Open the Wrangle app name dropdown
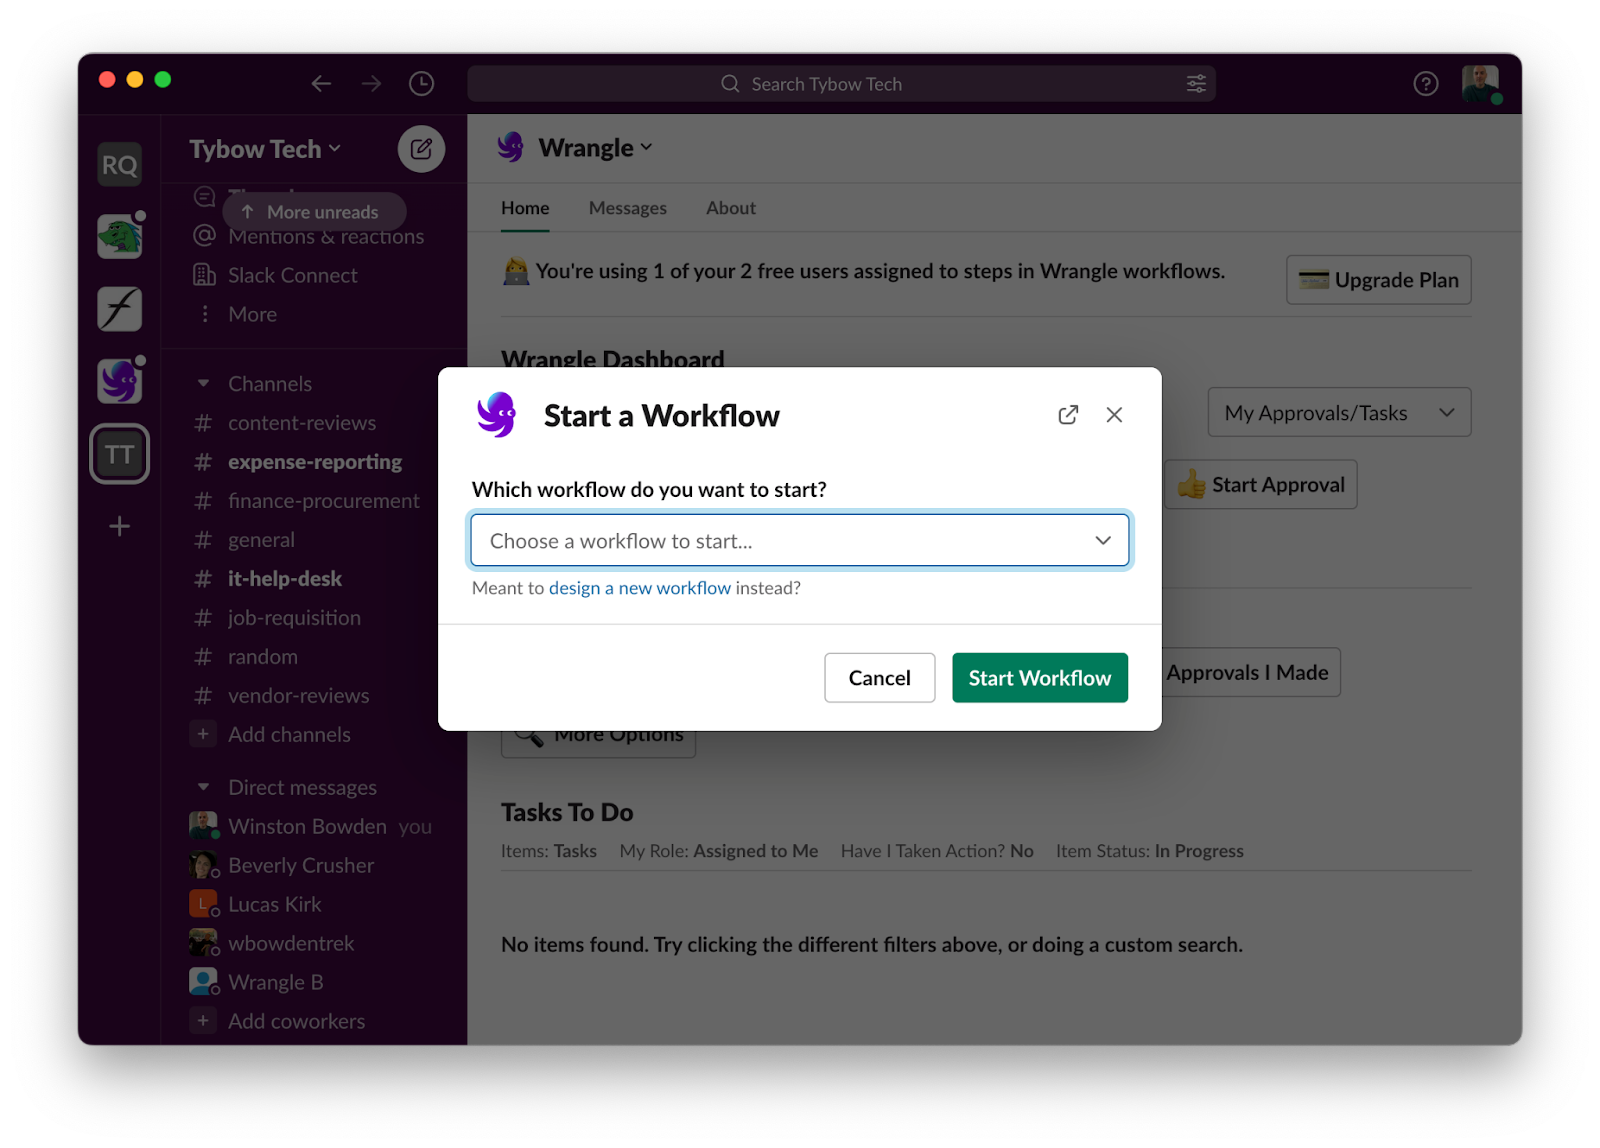Viewport: 1600px width, 1148px height. (x=595, y=148)
